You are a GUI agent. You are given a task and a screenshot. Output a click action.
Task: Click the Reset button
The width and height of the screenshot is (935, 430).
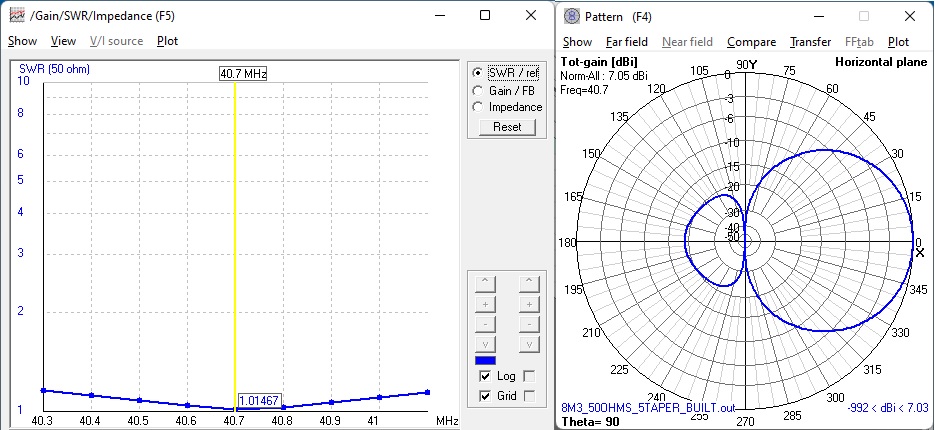click(x=507, y=127)
